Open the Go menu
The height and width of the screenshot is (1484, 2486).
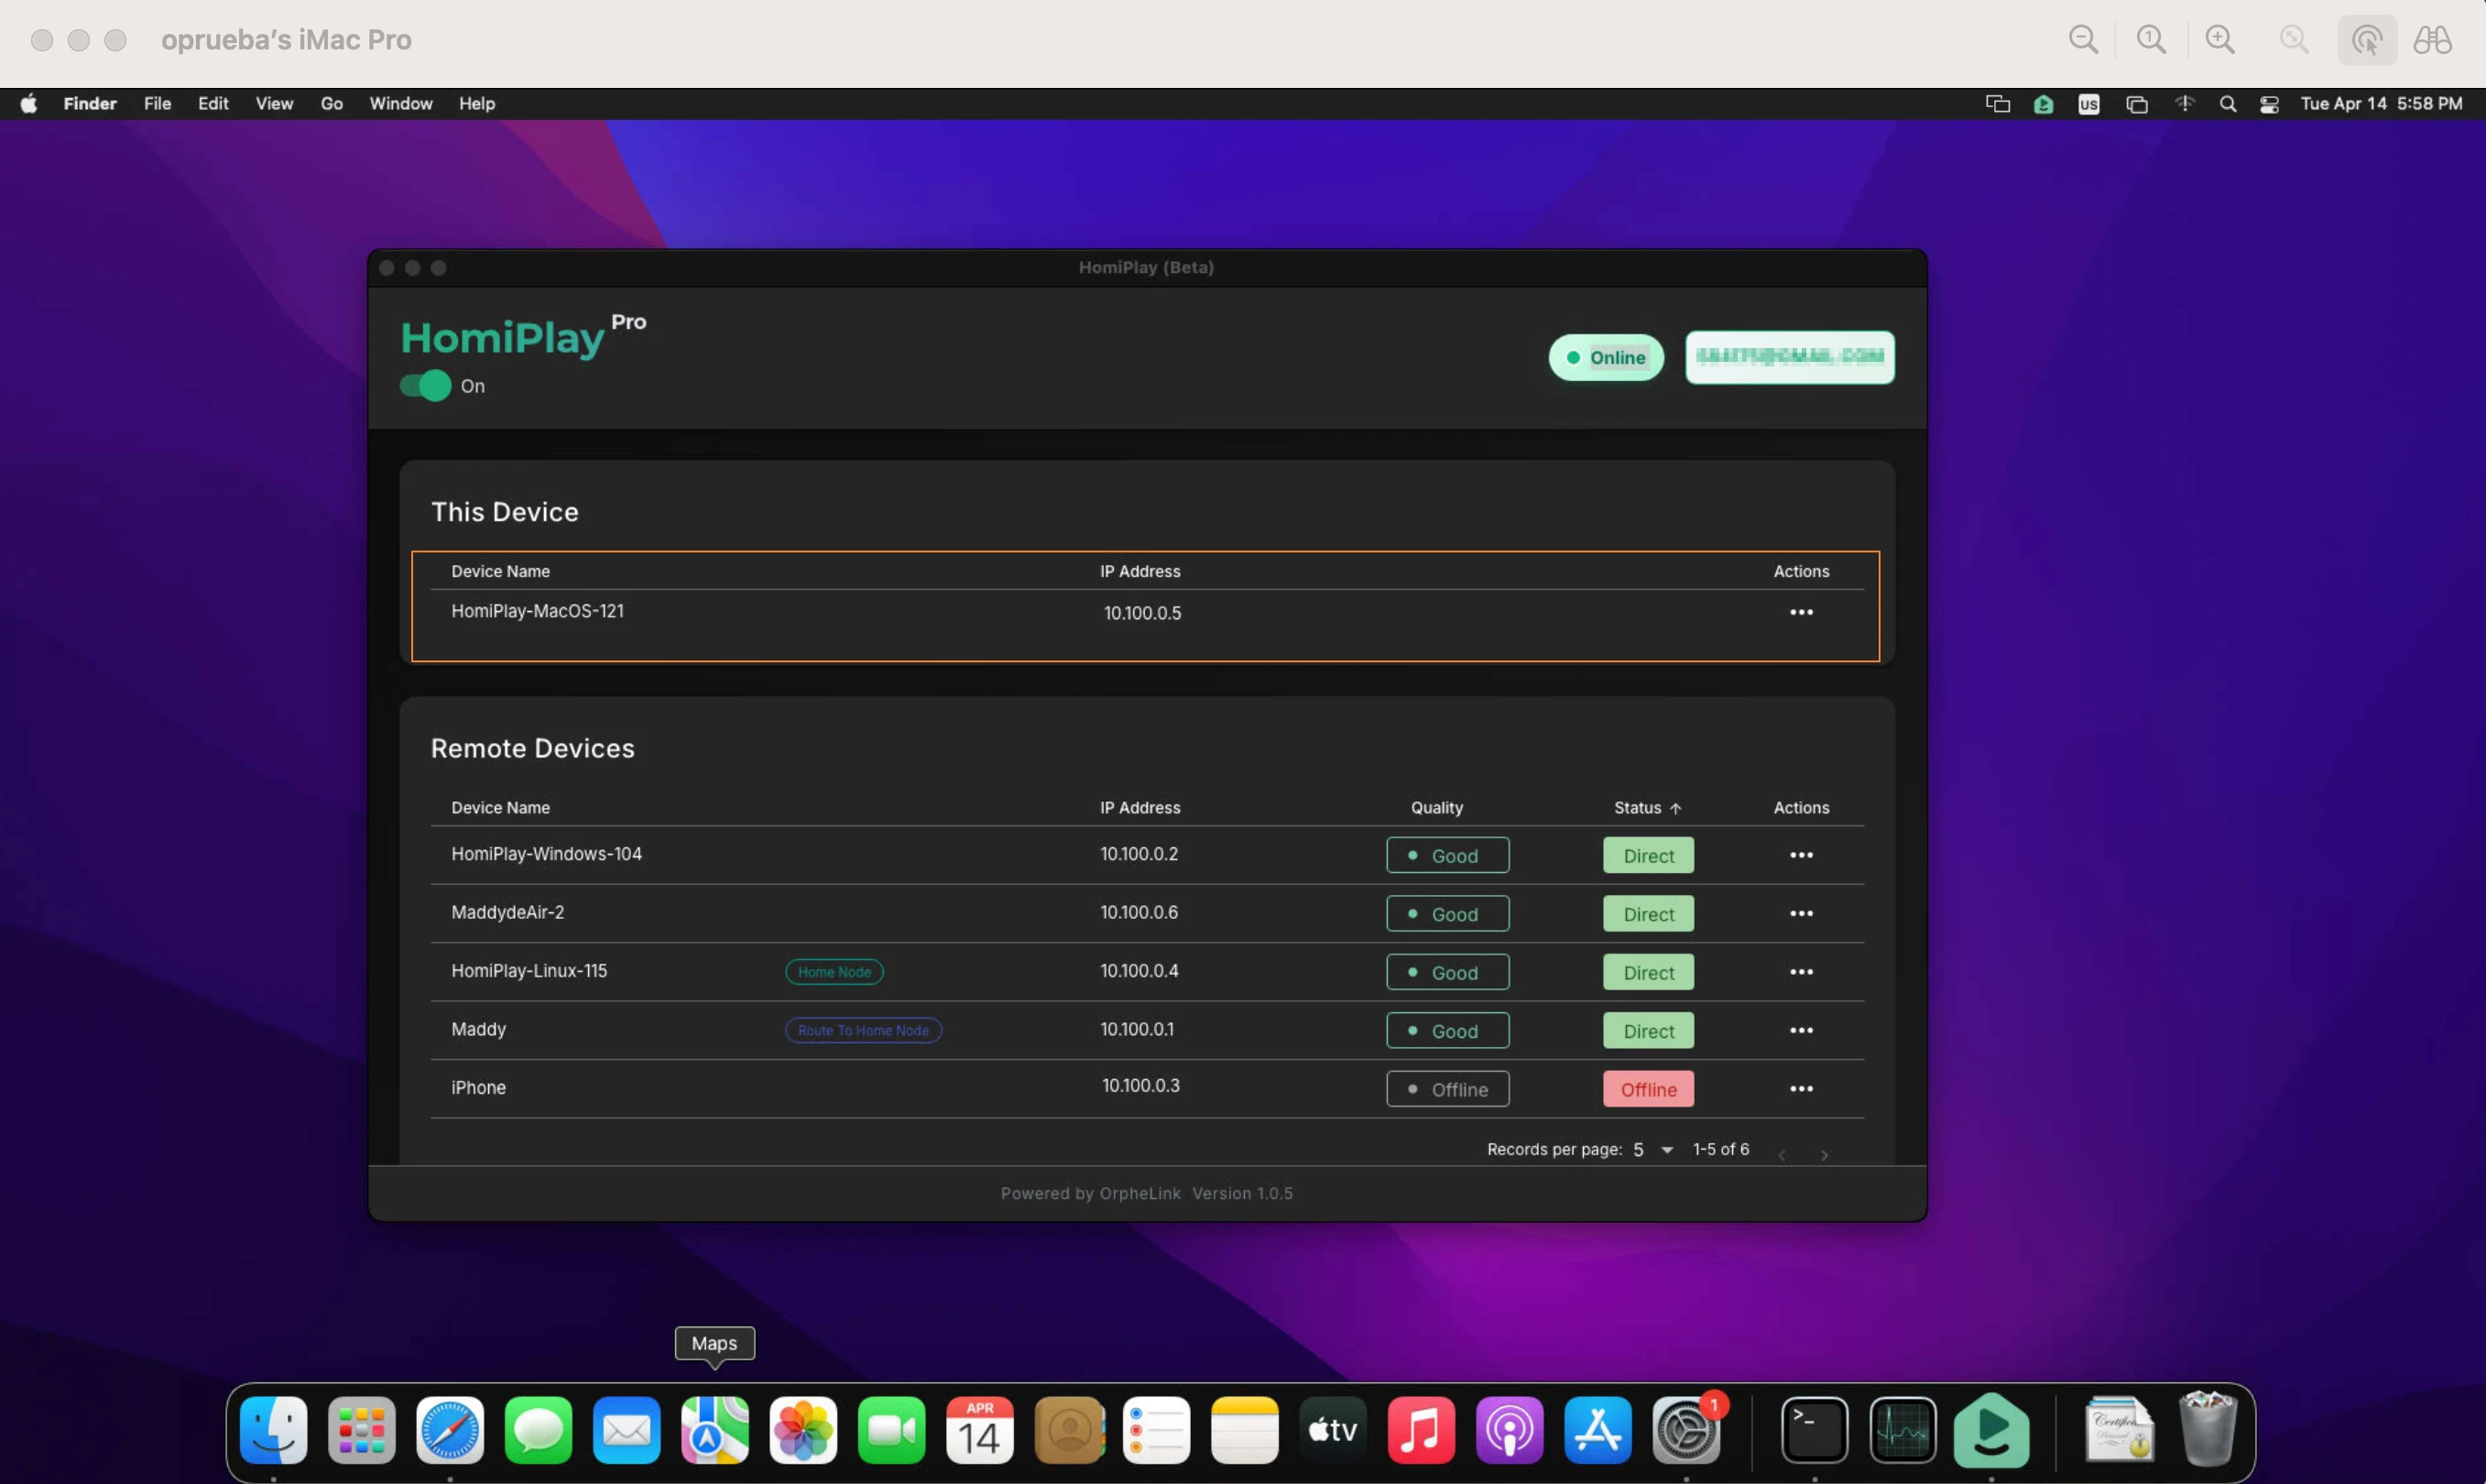point(332,104)
